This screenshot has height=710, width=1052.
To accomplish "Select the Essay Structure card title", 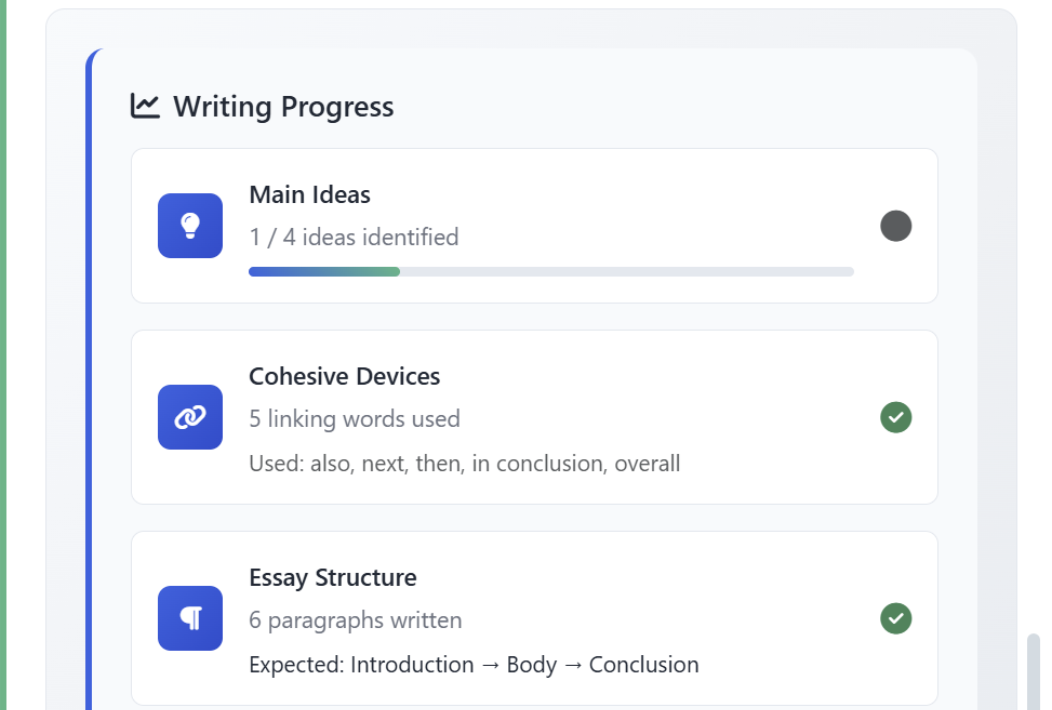I will click(333, 578).
